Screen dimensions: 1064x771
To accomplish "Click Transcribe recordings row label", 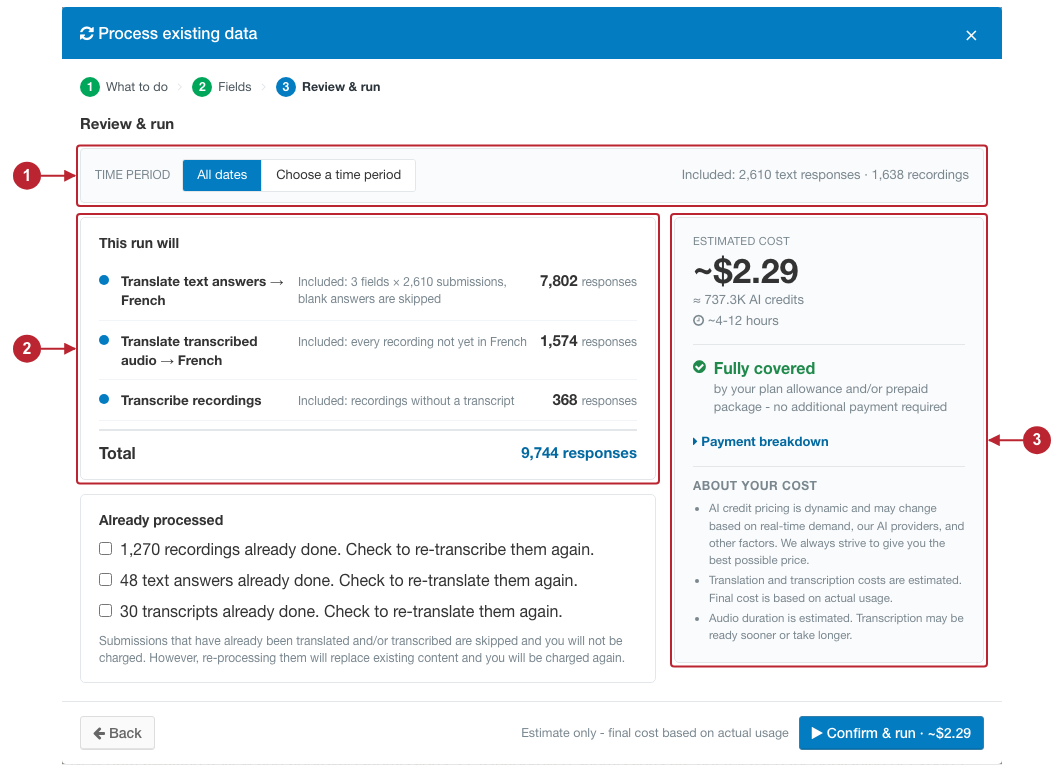I will point(191,400).
